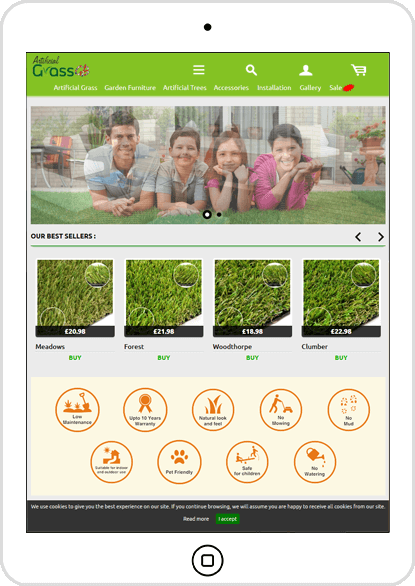Show previous best sellers with left chevron

358,237
